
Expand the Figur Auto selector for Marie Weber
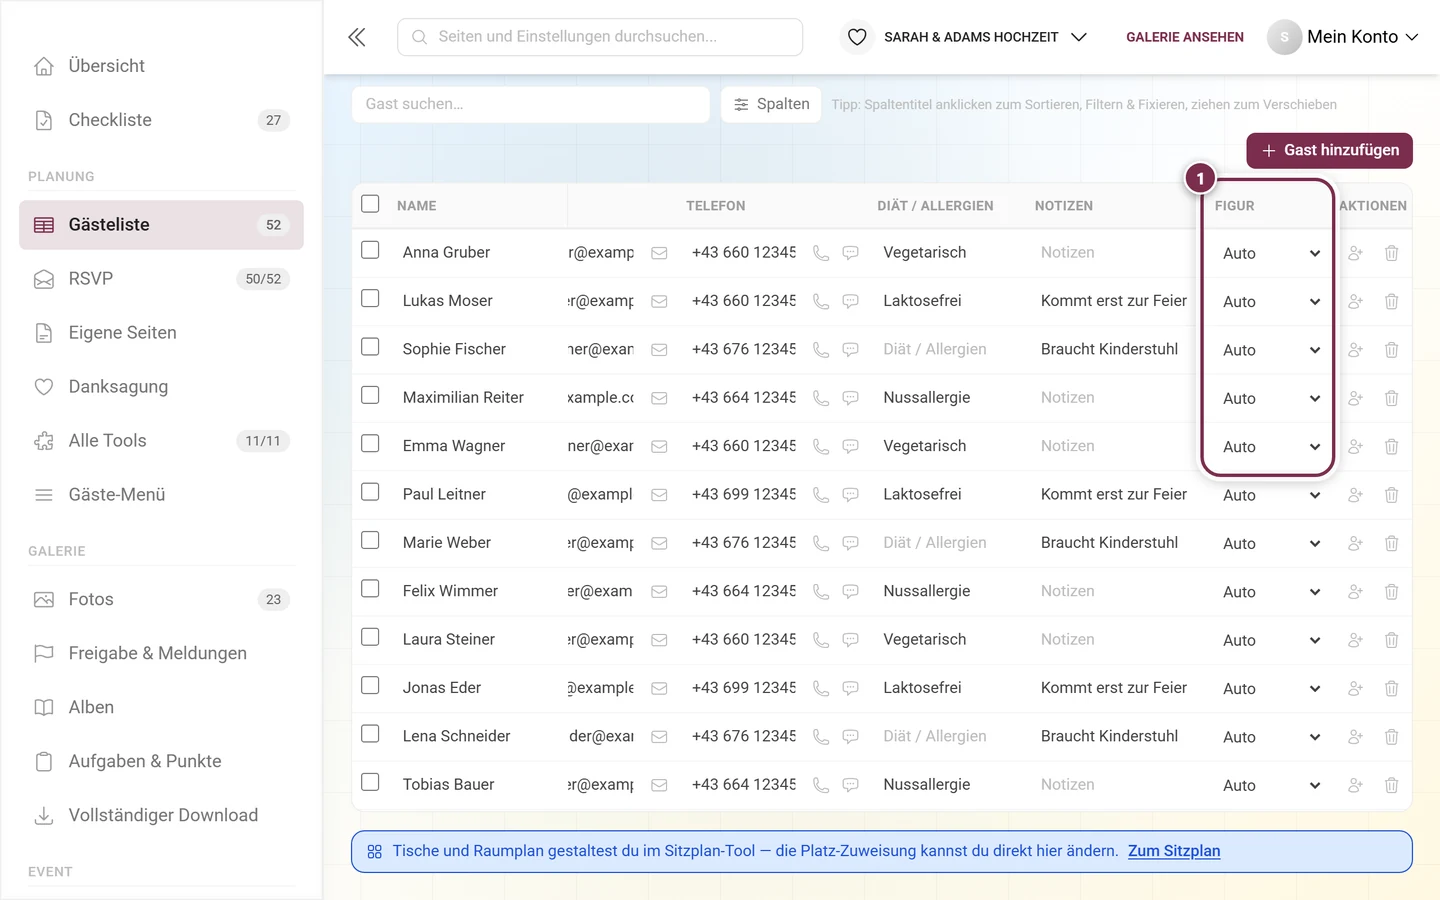tap(1270, 543)
